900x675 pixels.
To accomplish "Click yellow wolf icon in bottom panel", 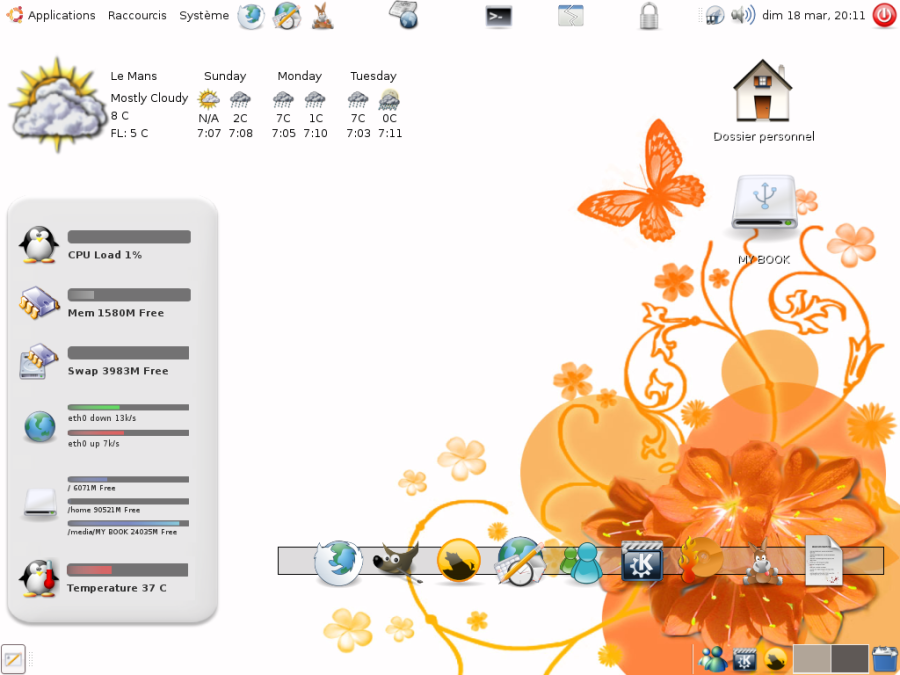I will (775, 660).
